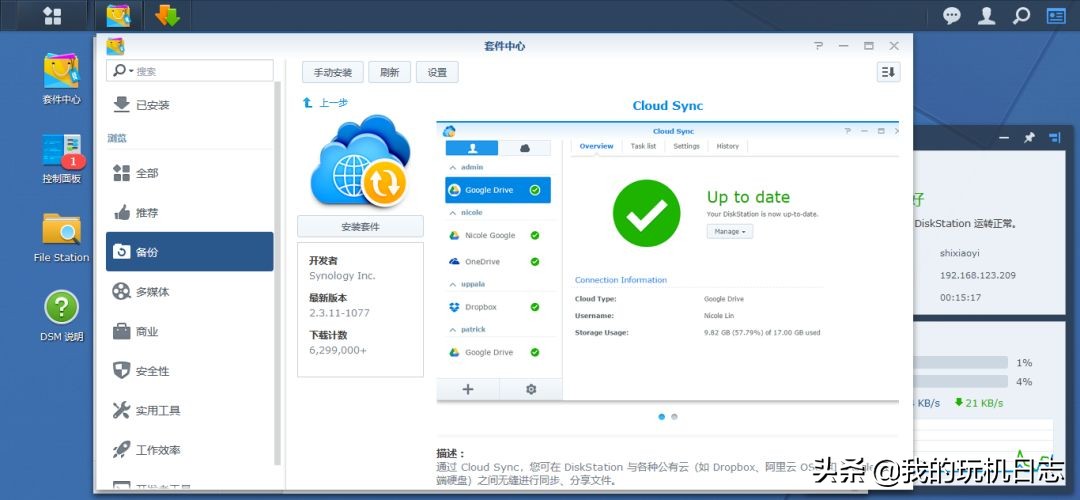Click the sidebar vertical scrollbar
Image resolution: width=1080 pixels, height=500 pixels.
coord(278,272)
